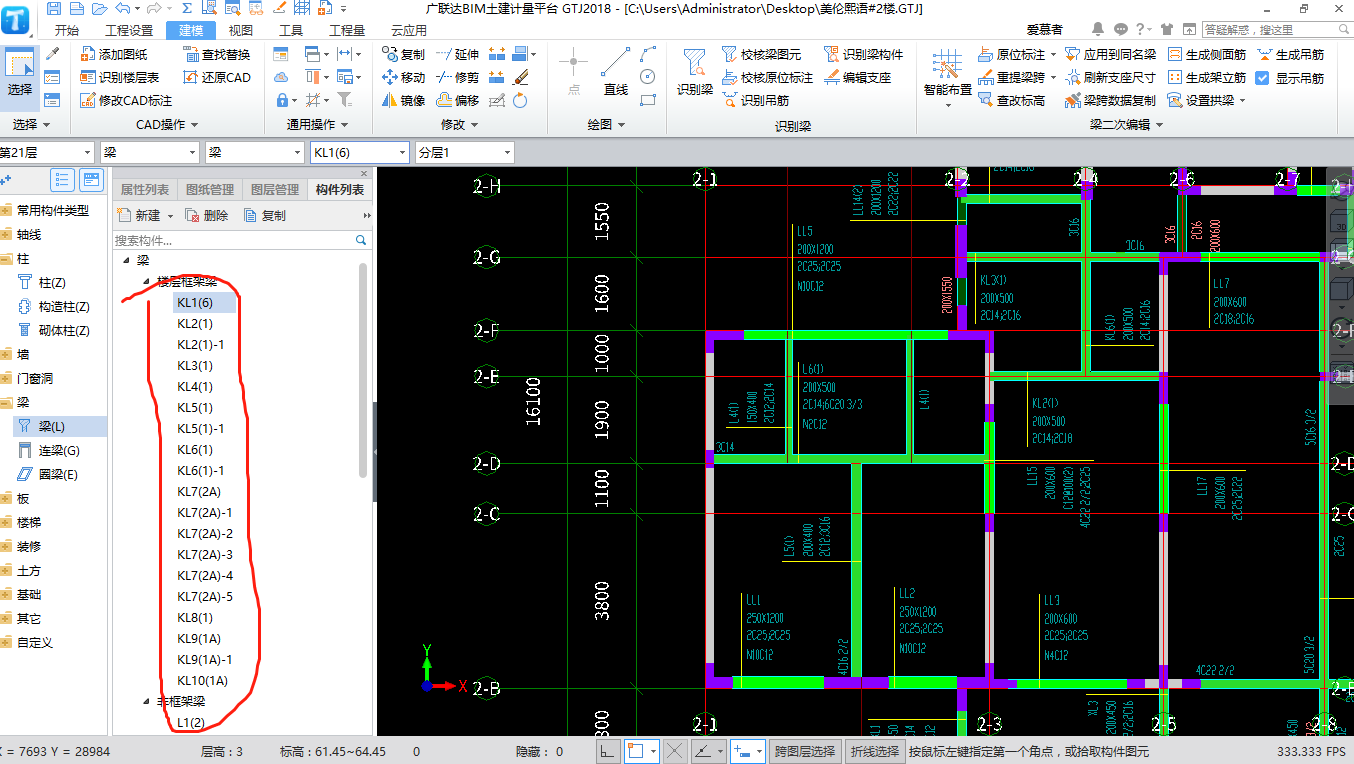Image resolution: width=1354 pixels, height=764 pixels.
Task: Open the 视图 ribbon tab
Action: pos(241,30)
